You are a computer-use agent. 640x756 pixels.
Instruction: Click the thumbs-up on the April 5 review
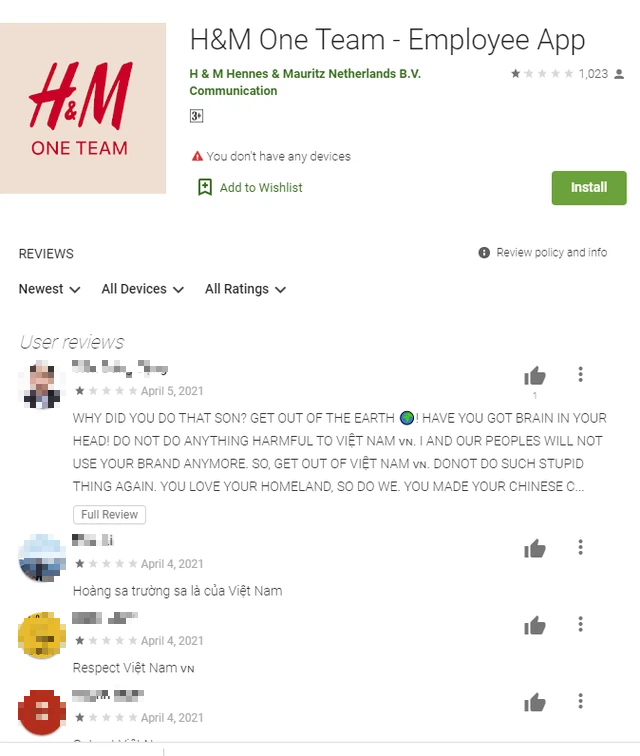(534, 376)
